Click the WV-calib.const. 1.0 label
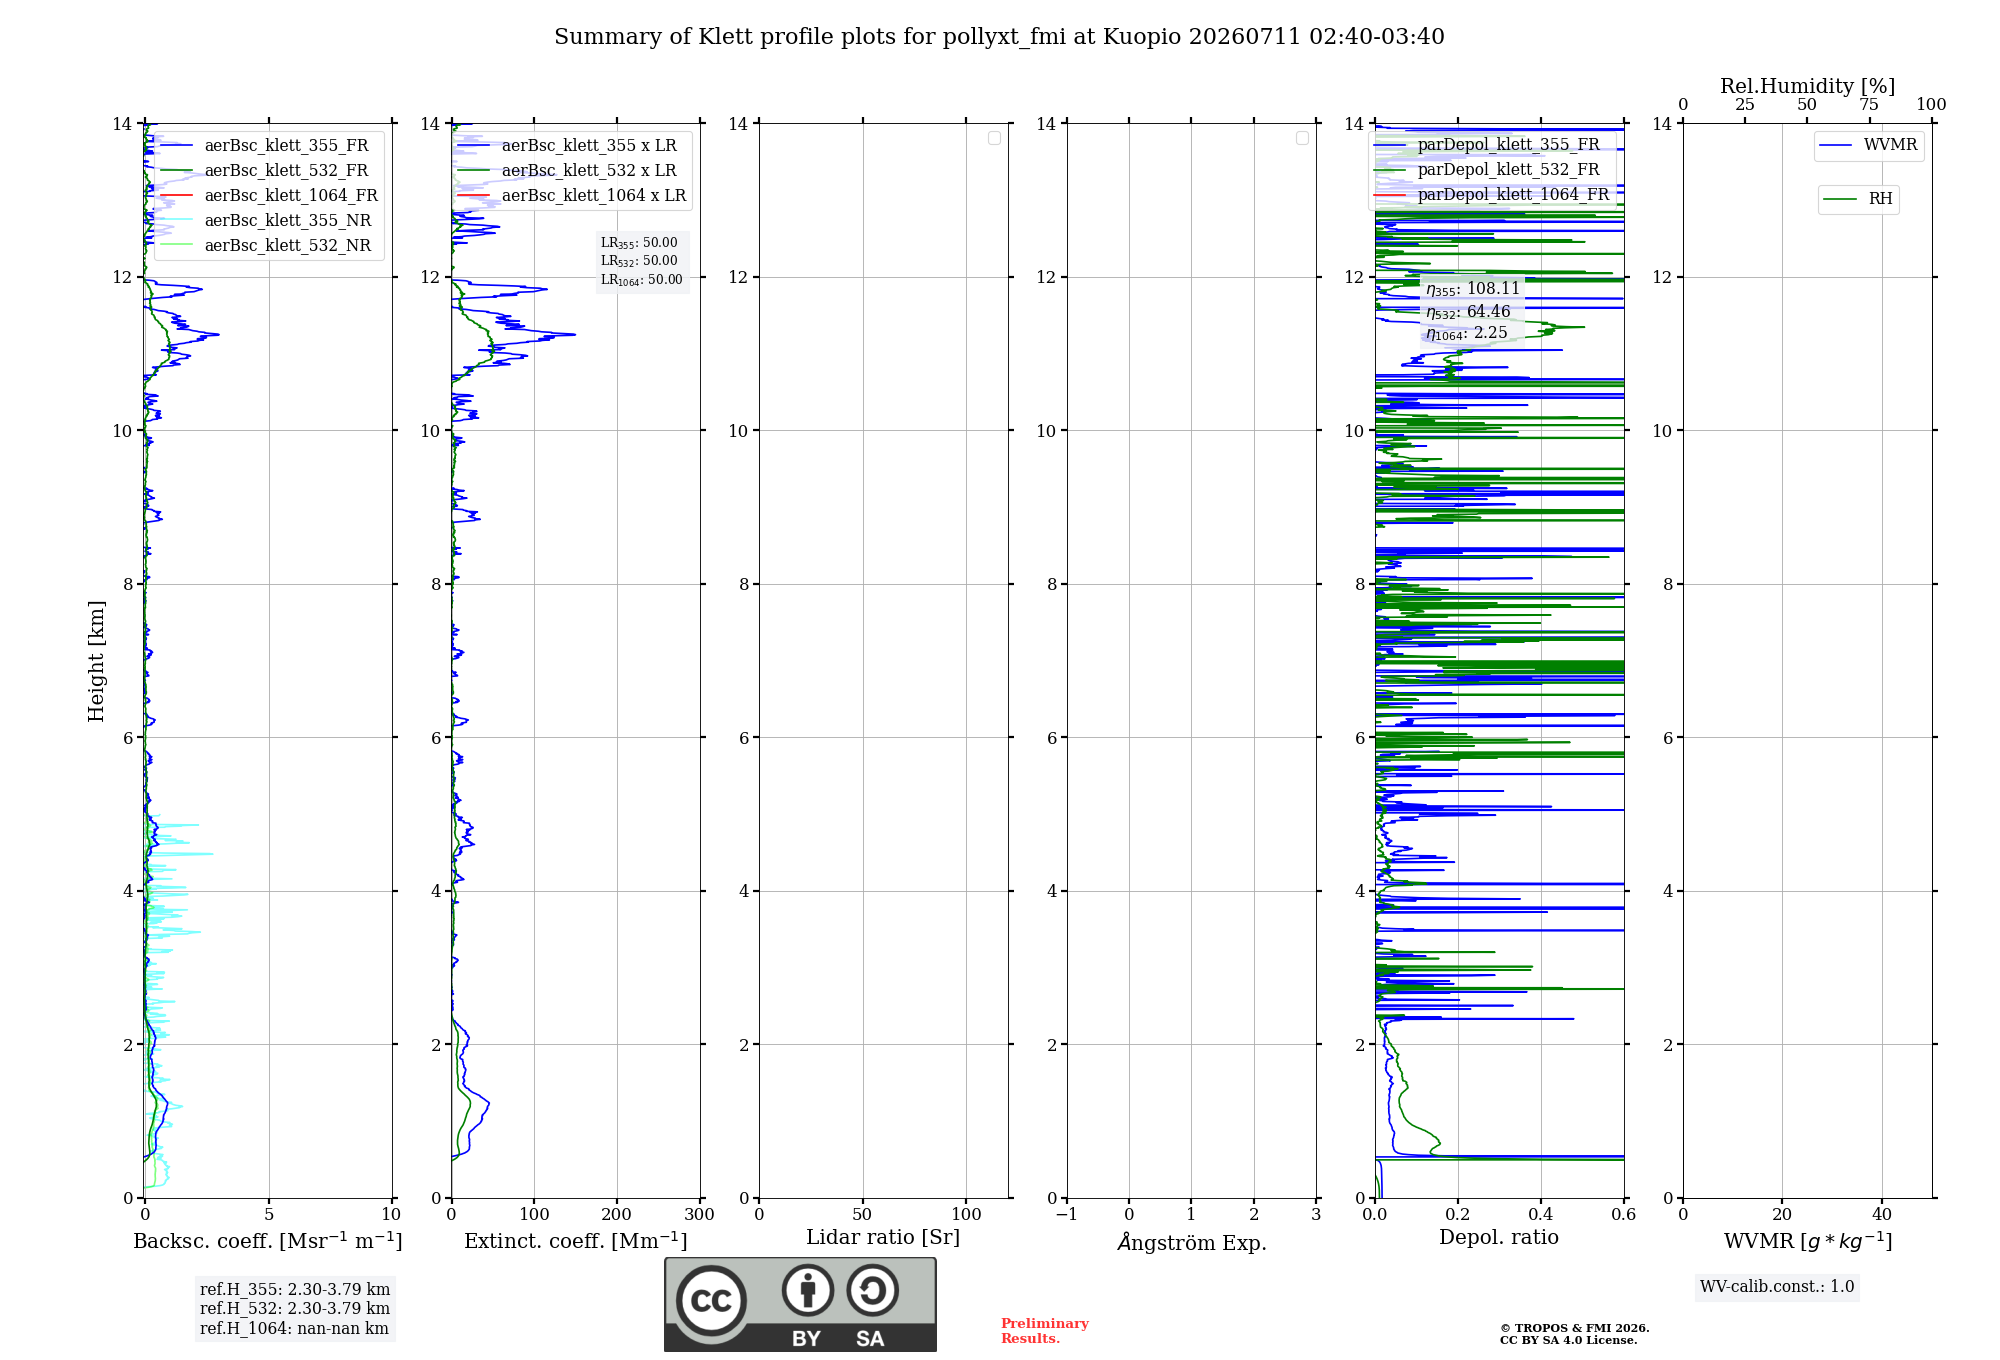Screen dimensions: 2000x1360 click(x=1777, y=1287)
